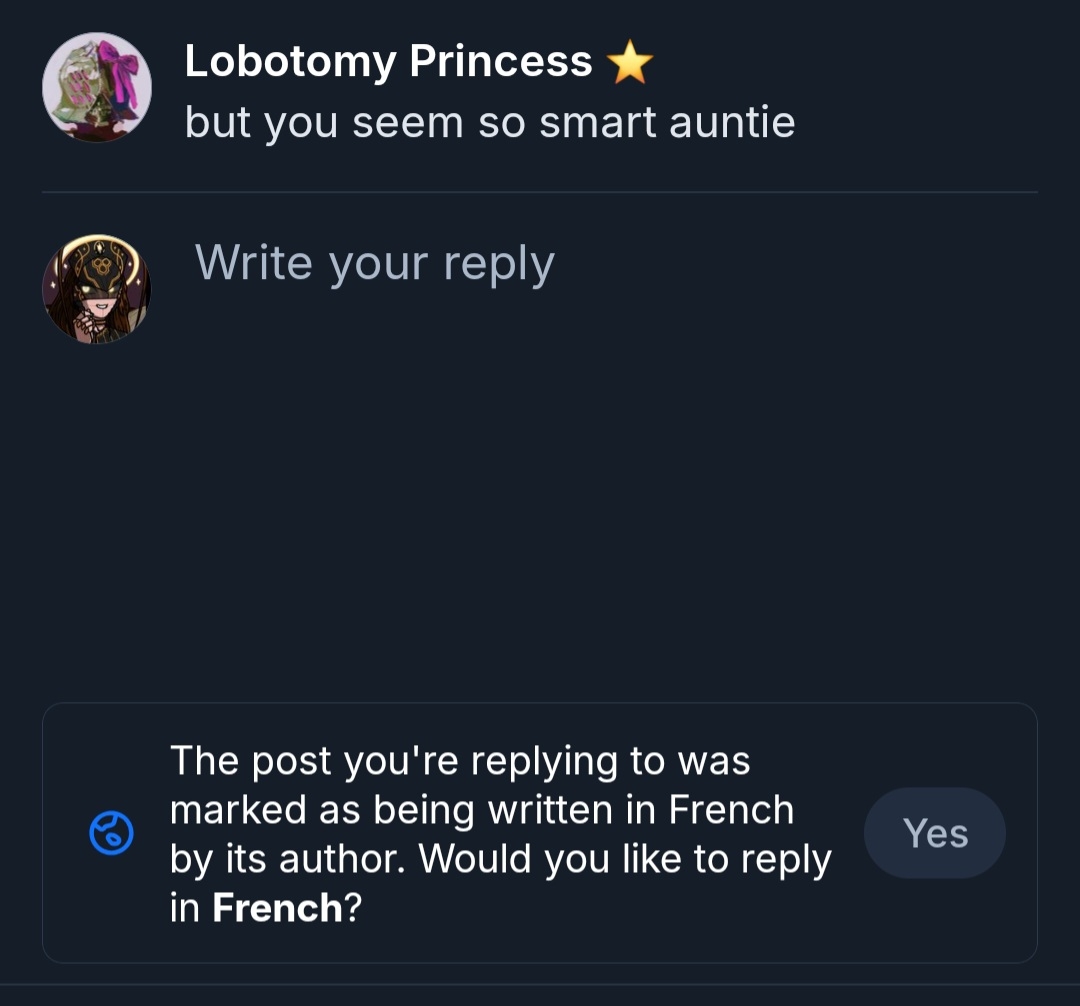Tap your own avatar beside the reply box
Image resolution: width=1080 pixels, height=1006 pixels.
coord(97,289)
